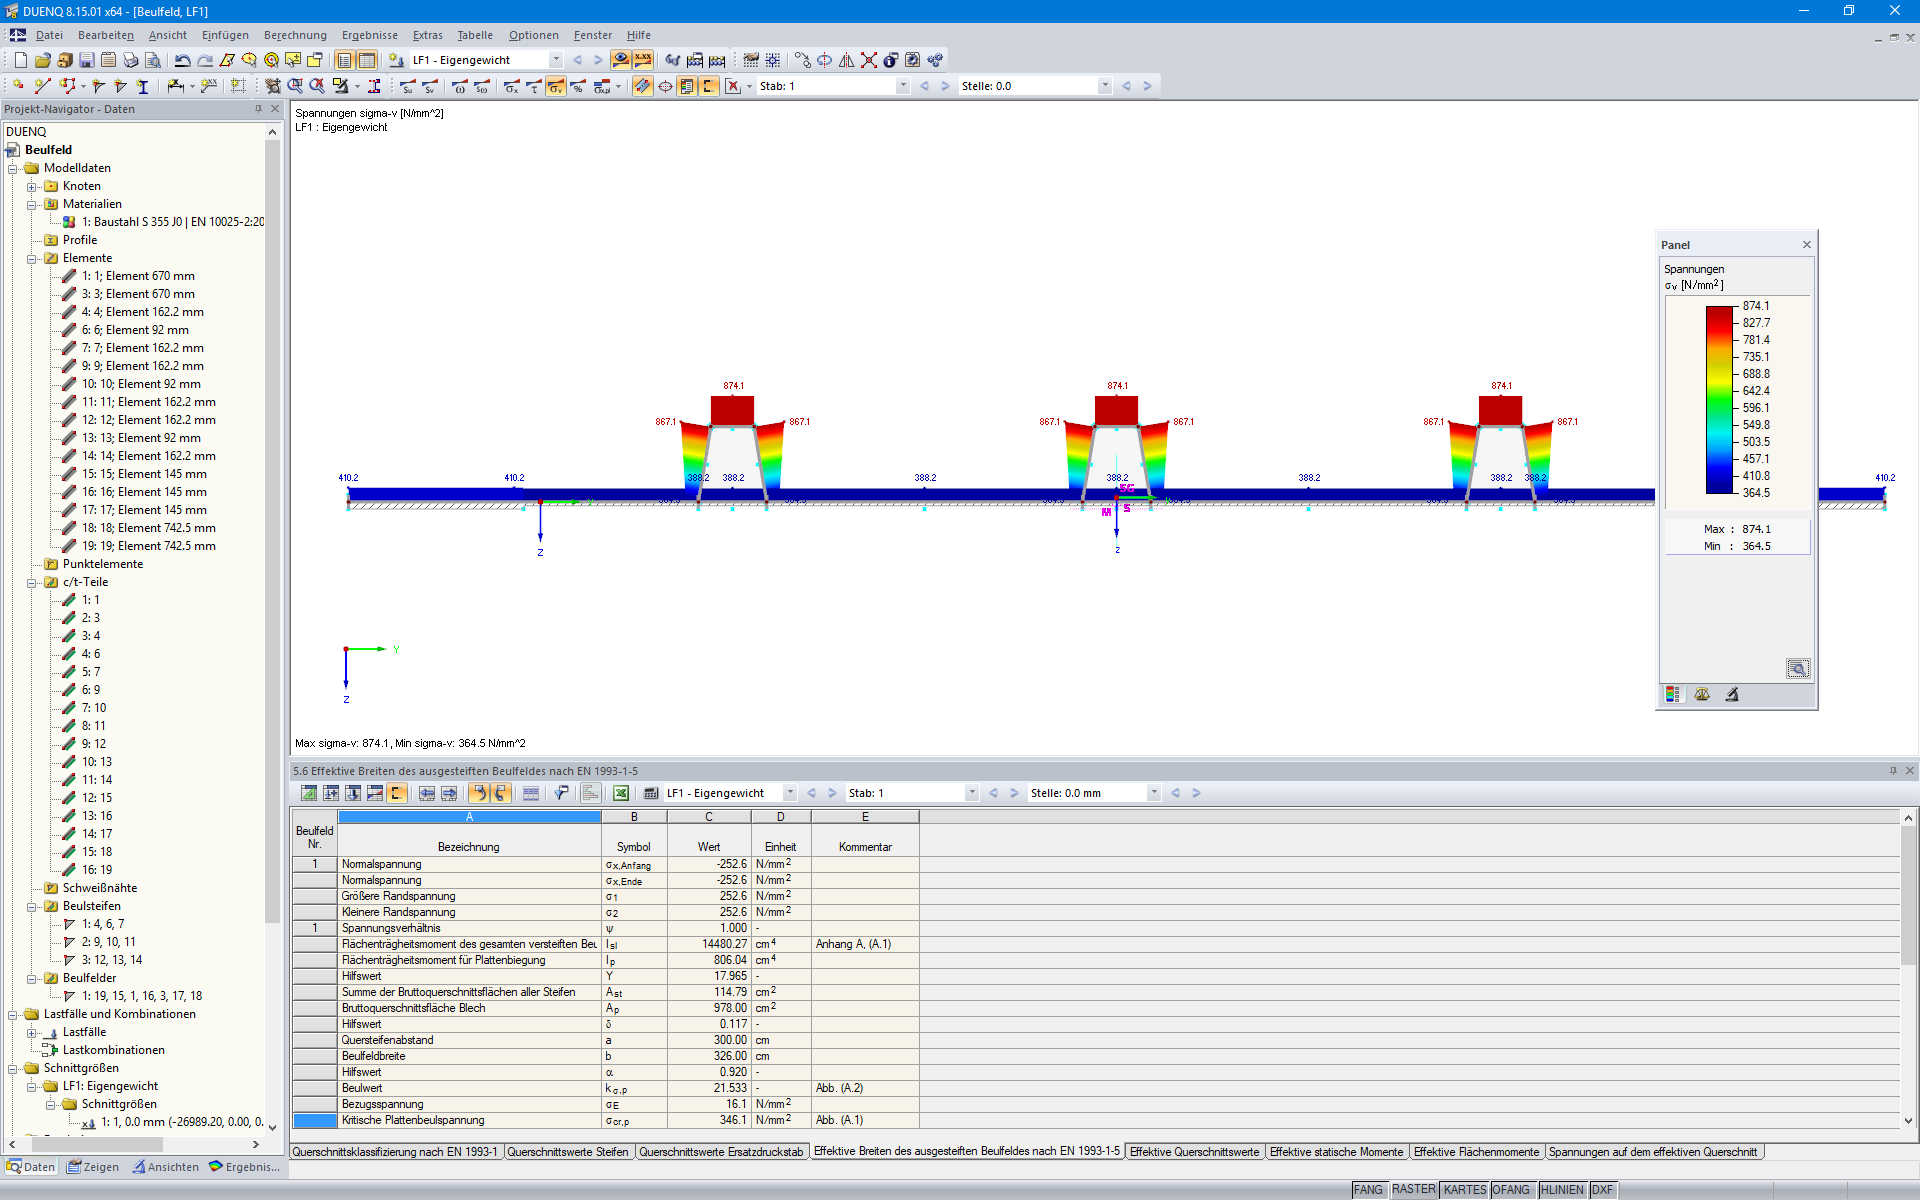Open the load case dropdown showing LF1 - Eigengewicht

pos(557,59)
